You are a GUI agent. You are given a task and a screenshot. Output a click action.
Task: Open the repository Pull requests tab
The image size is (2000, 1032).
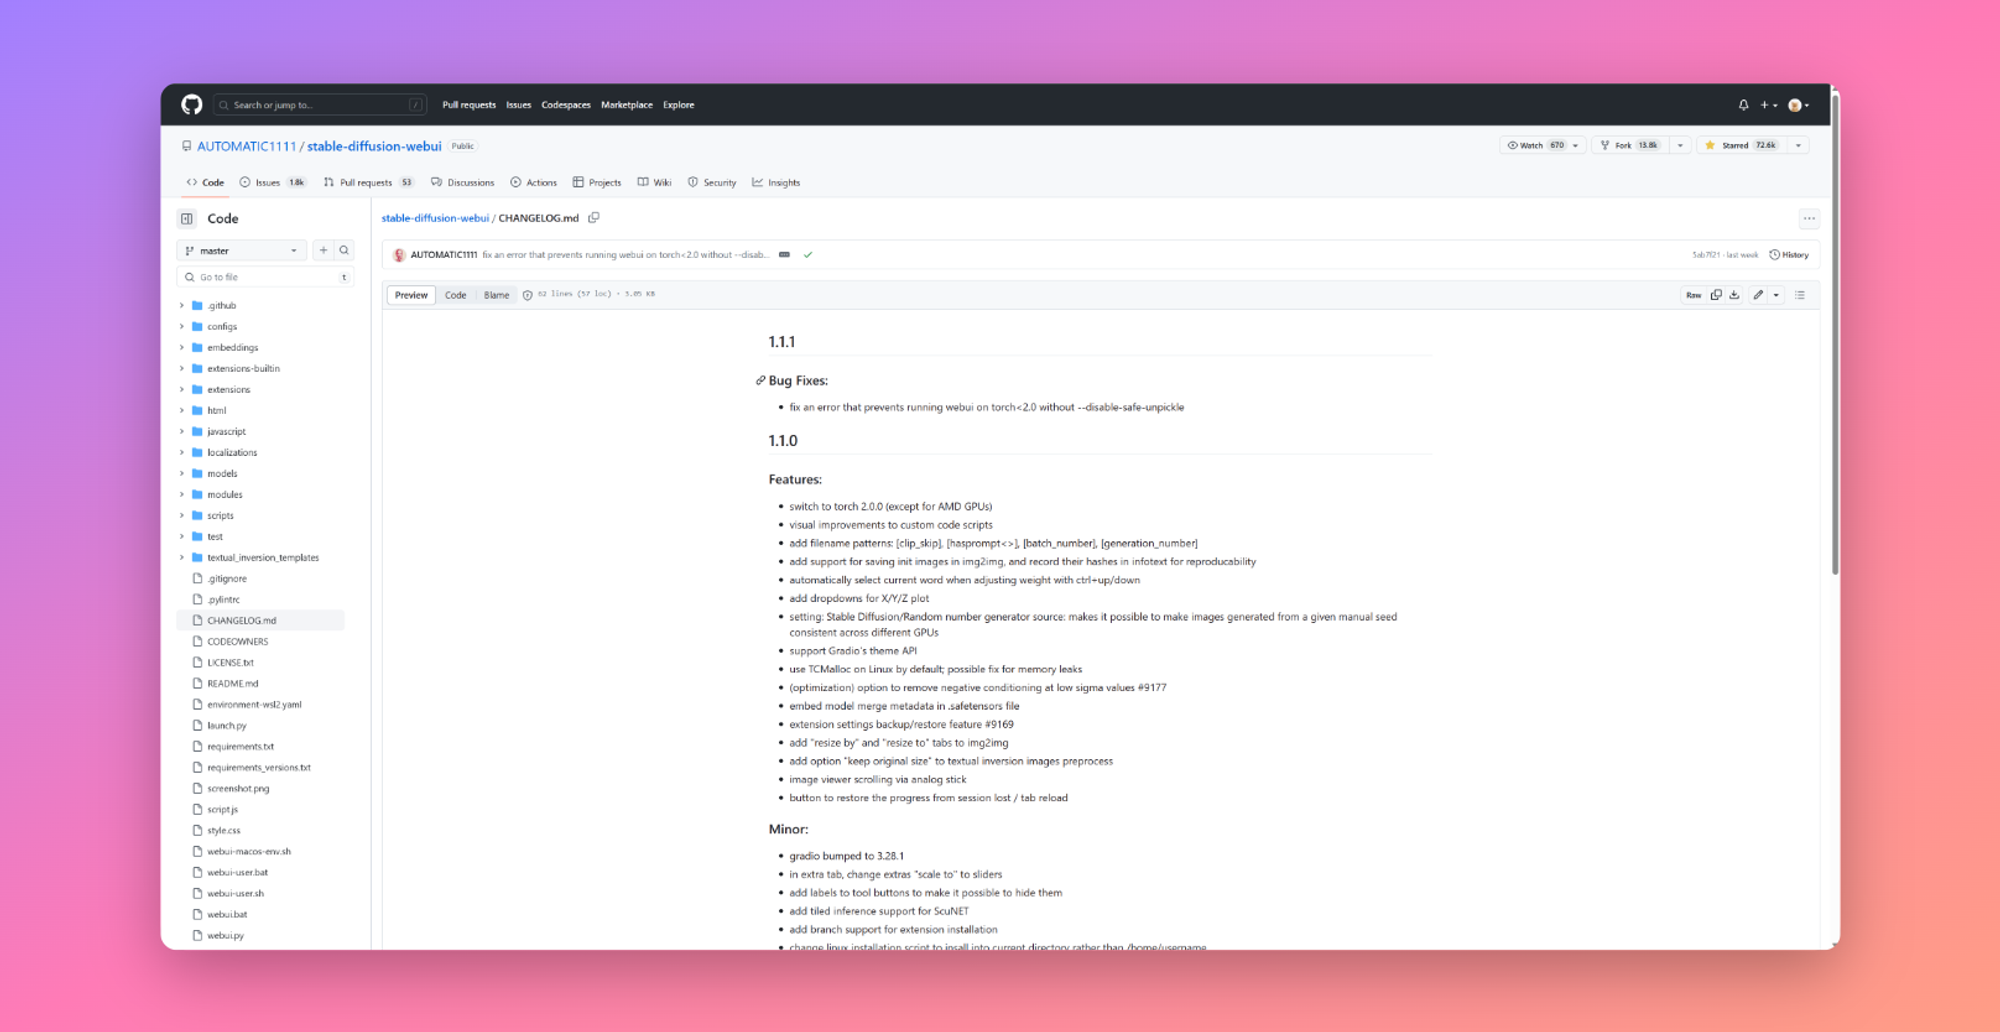click(368, 183)
